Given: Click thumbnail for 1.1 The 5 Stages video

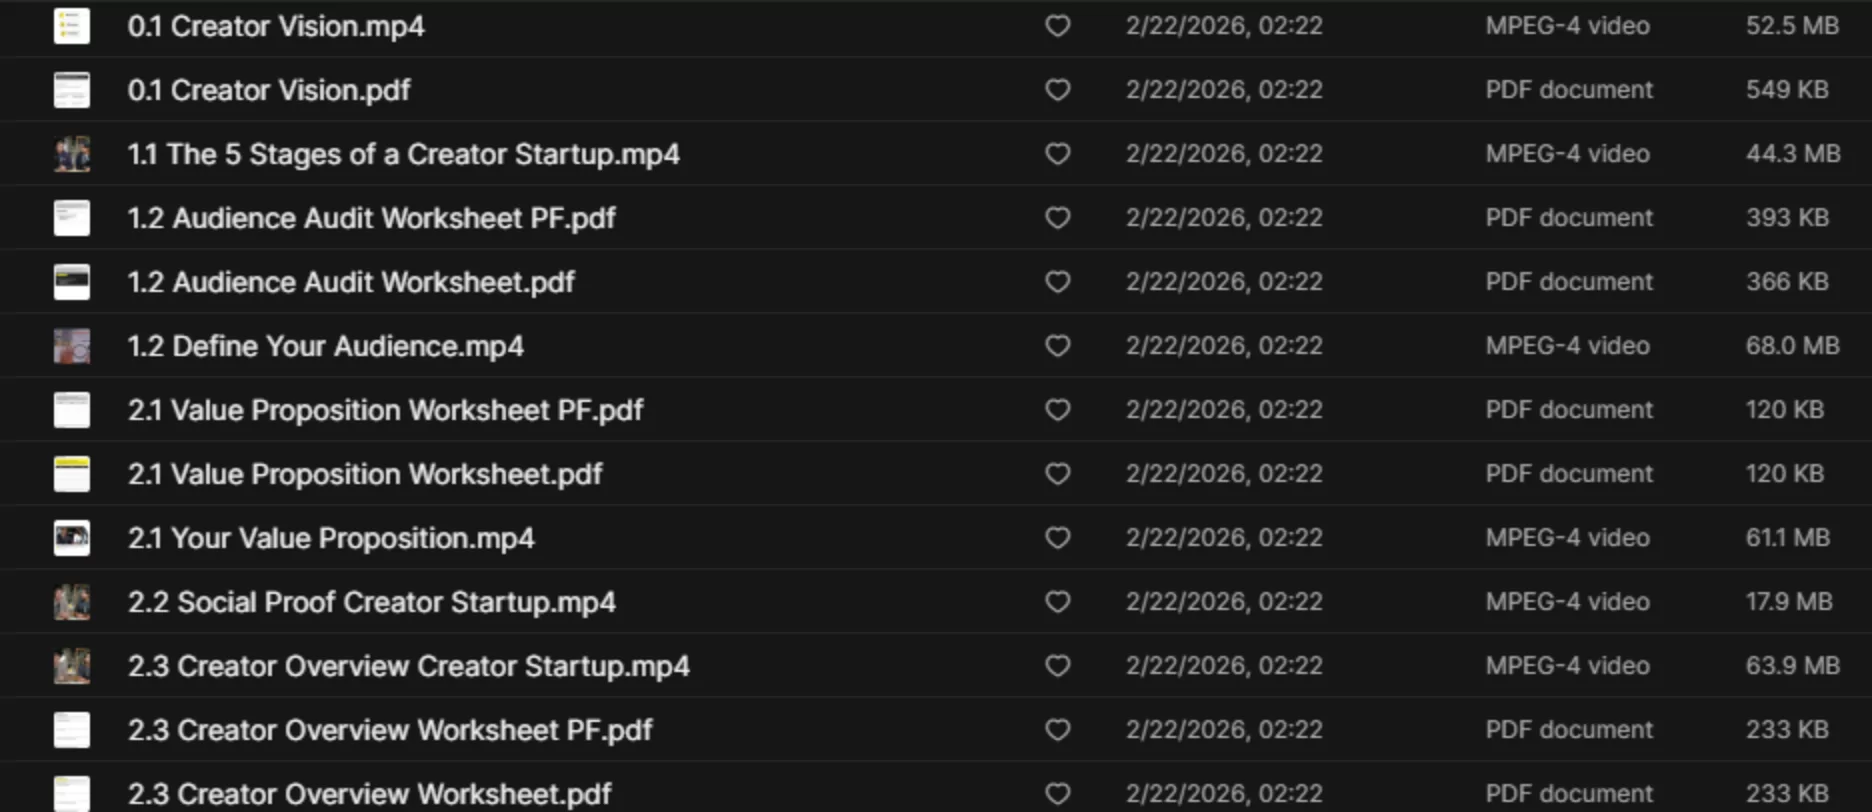Looking at the screenshot, I should [71, 154].
